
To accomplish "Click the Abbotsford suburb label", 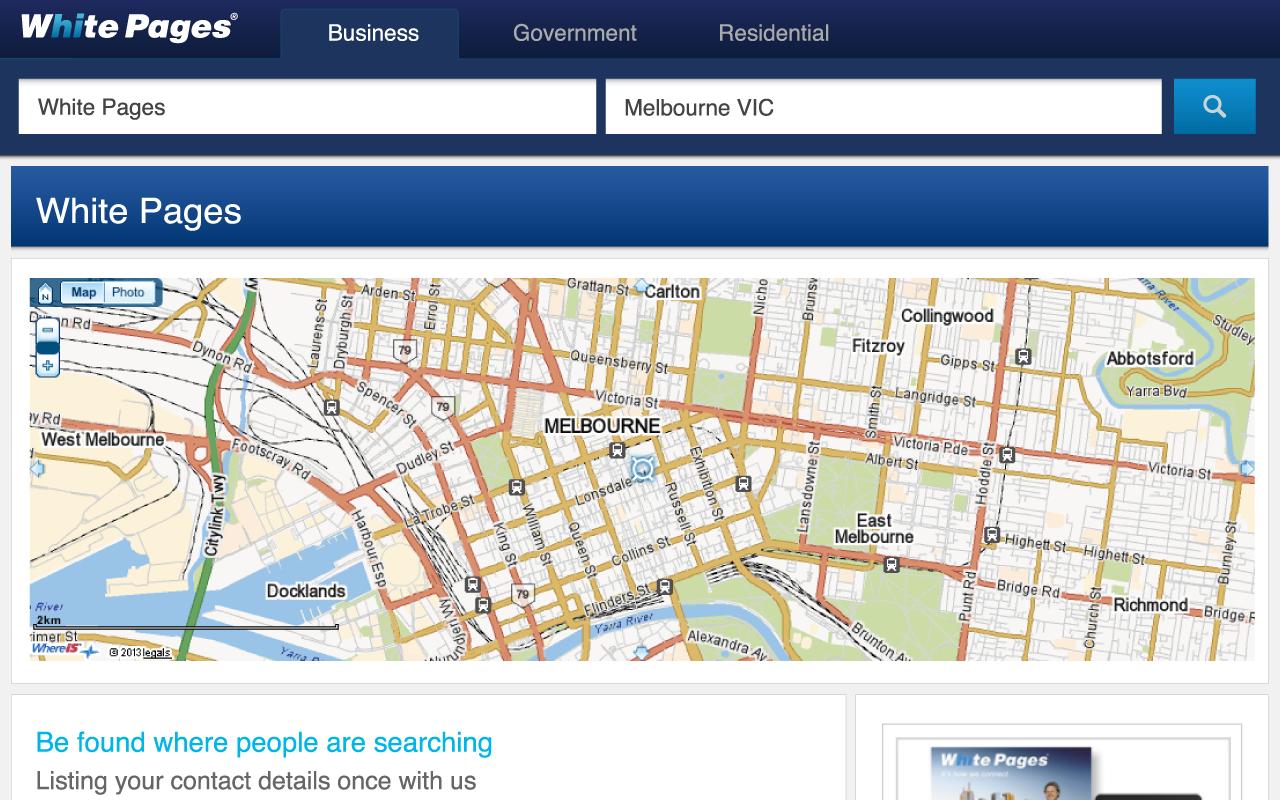I will point(1150,358).
